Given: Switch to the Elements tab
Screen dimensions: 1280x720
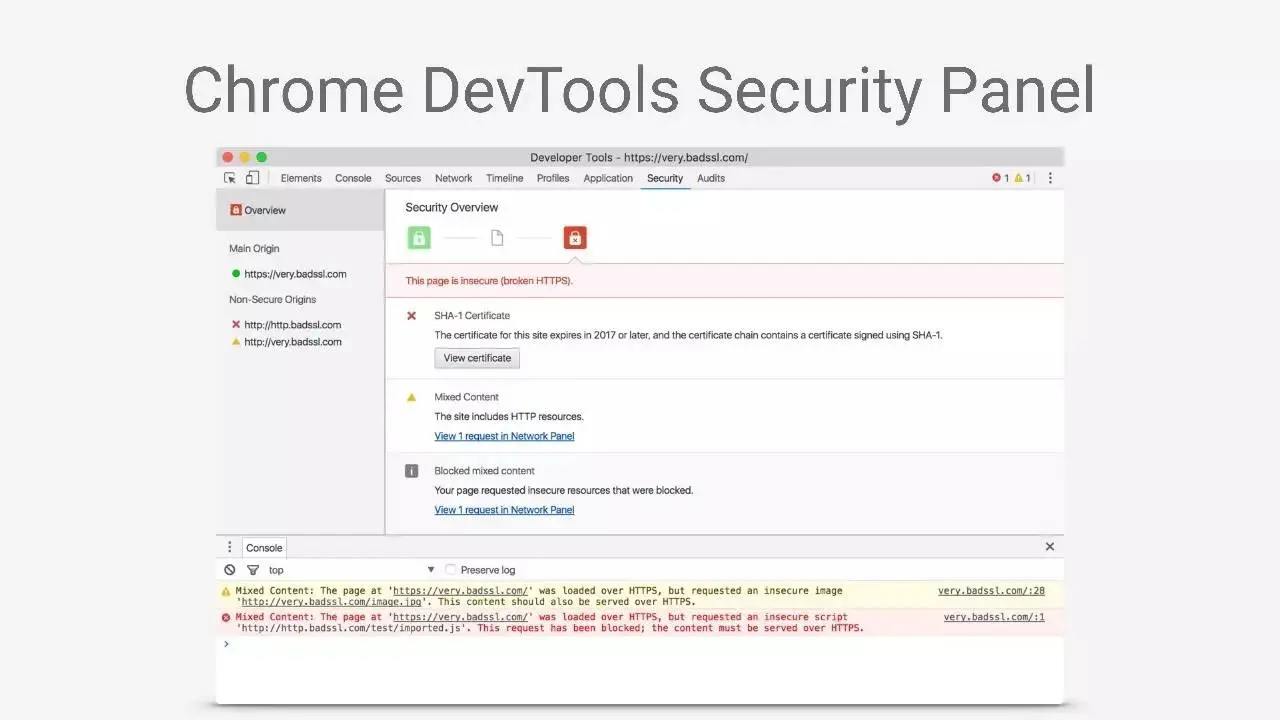Looking at the screenshot, I should coord(301,178).
